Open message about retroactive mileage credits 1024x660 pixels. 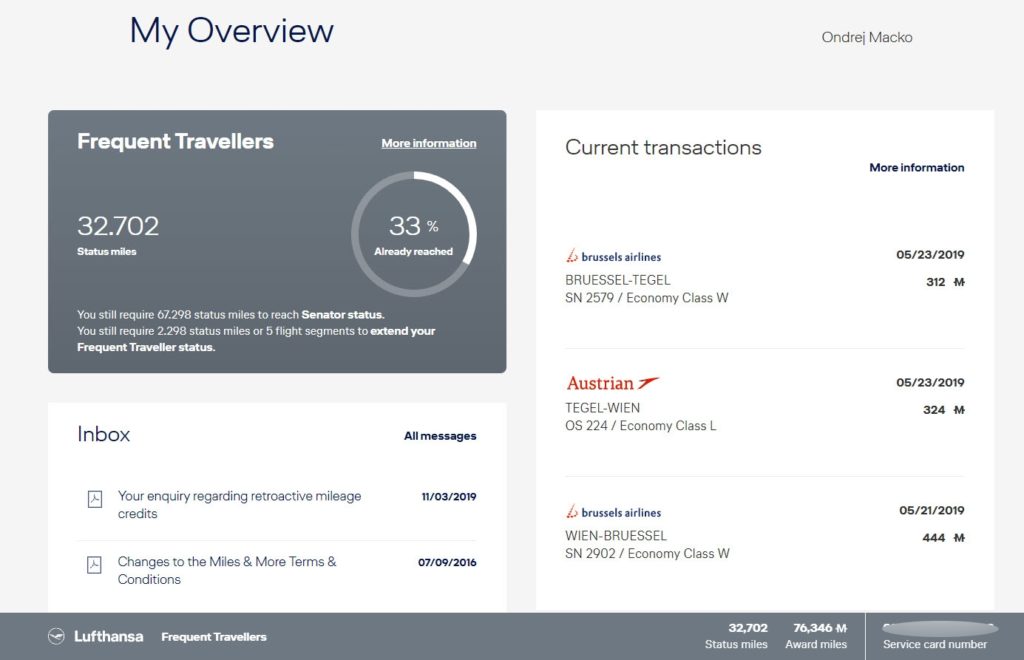coord(239,504)
